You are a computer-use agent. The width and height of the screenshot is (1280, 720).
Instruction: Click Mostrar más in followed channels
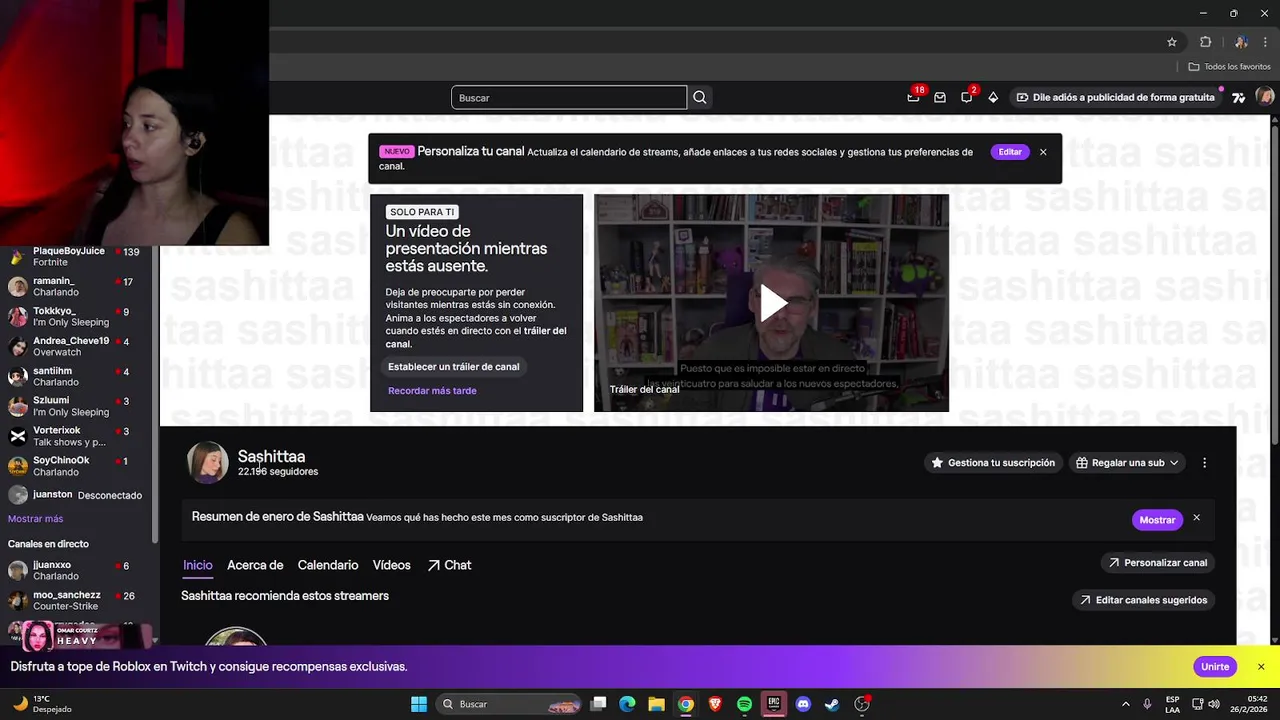click(35, 519)
